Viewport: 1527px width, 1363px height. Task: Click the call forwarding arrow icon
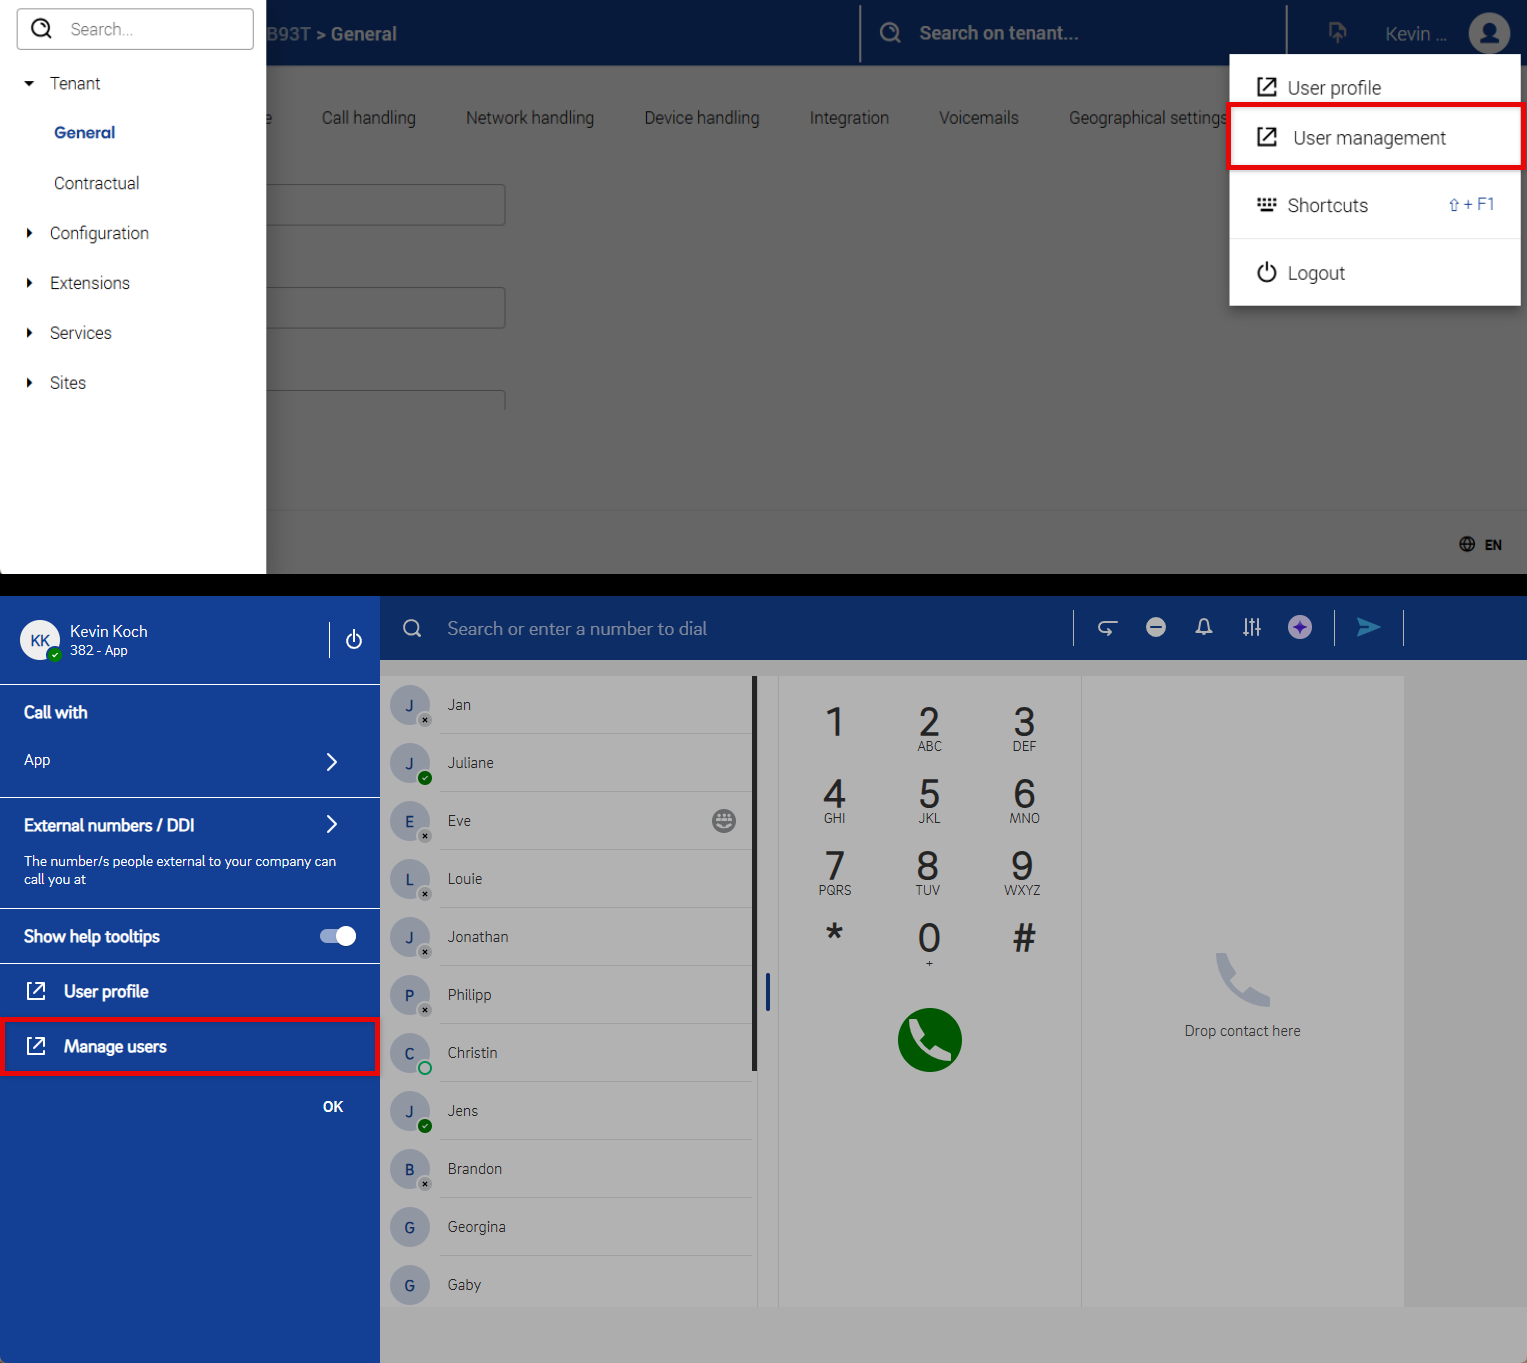tap(1107, 627)
